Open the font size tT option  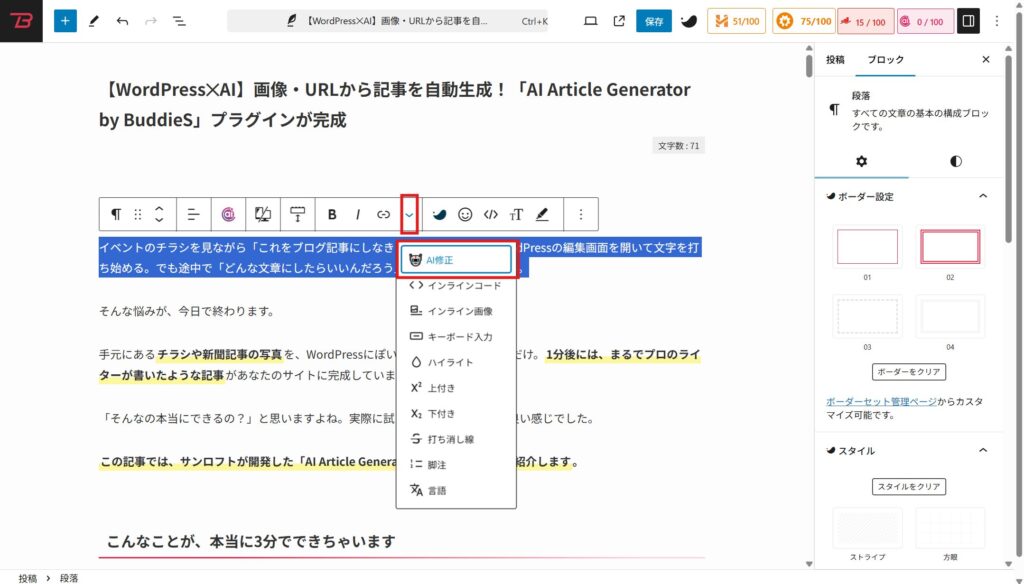[x=516, y=214]
